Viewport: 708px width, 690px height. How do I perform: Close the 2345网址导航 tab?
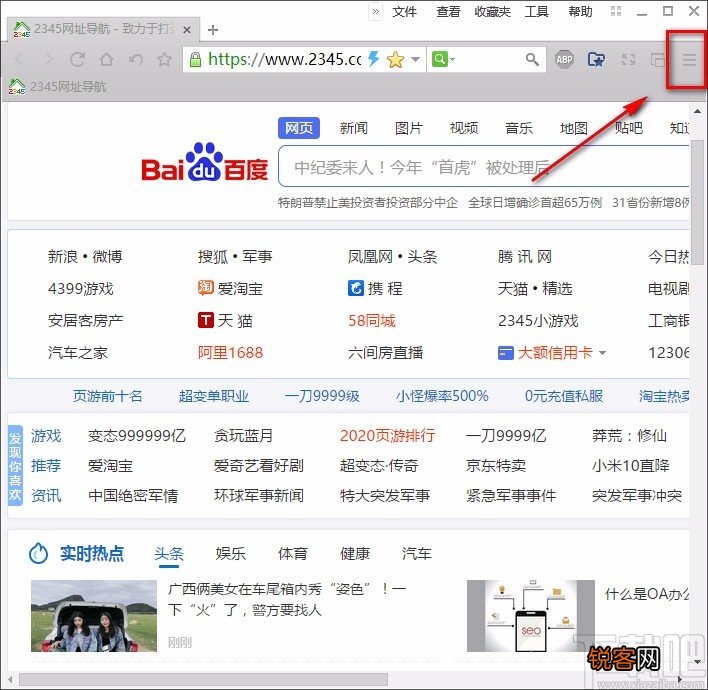tap(187, 30)
